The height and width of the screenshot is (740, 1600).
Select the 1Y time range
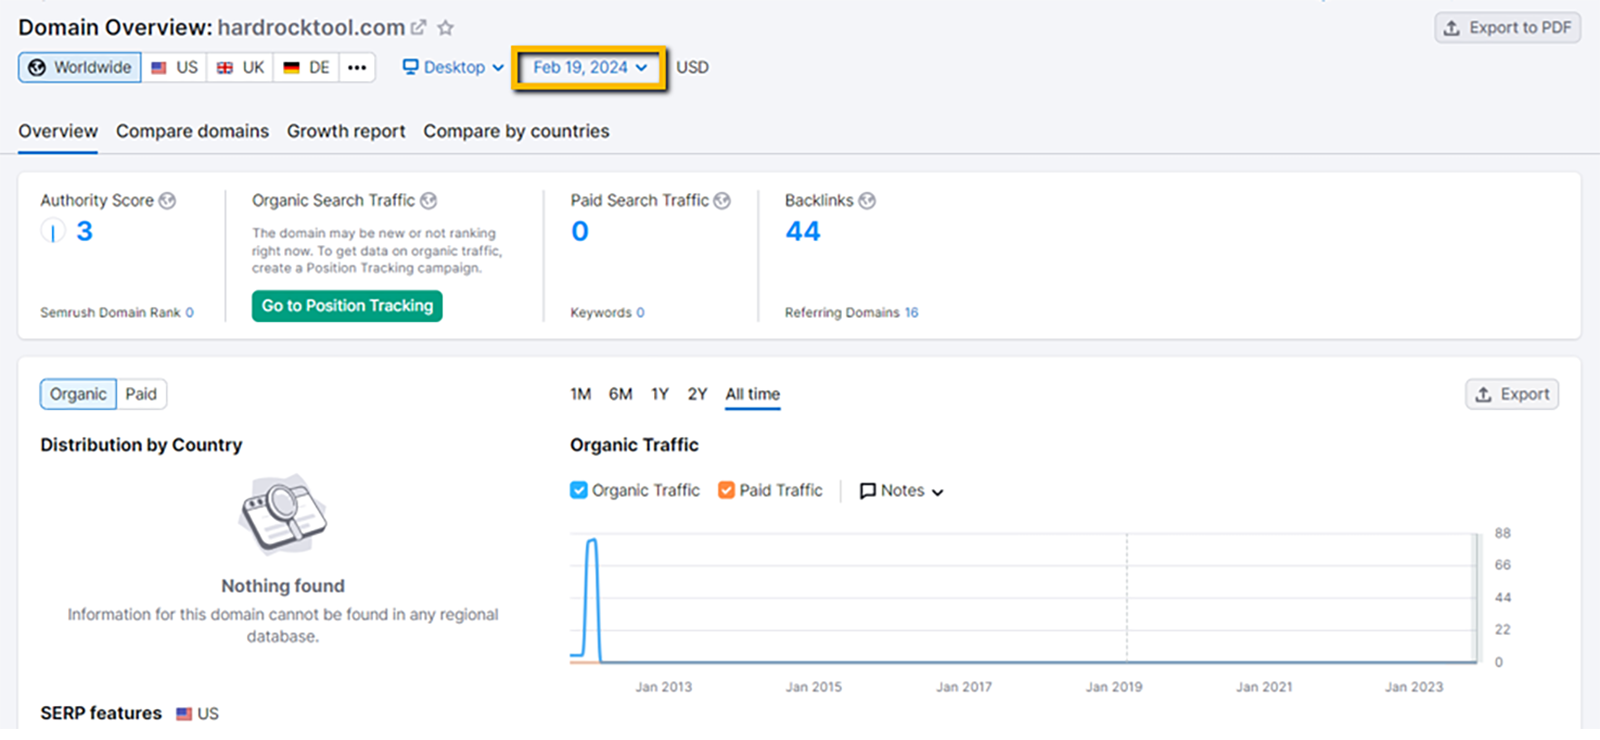[660, 394]
